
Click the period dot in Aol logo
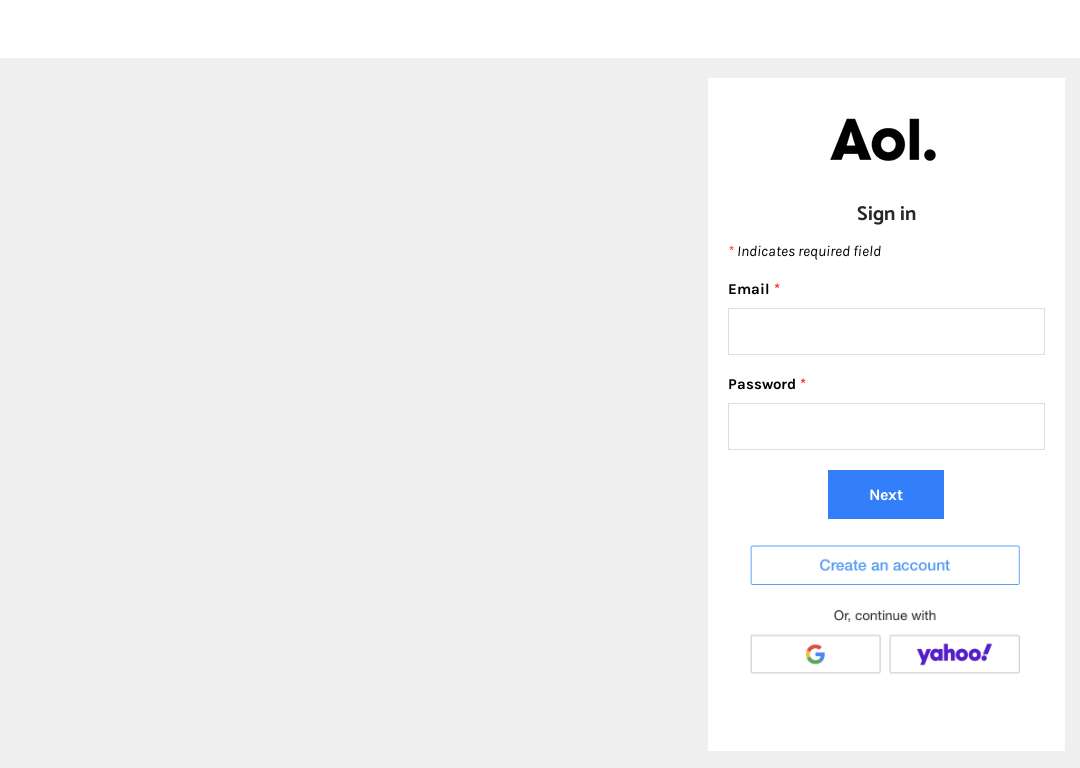tap(929, 154)
